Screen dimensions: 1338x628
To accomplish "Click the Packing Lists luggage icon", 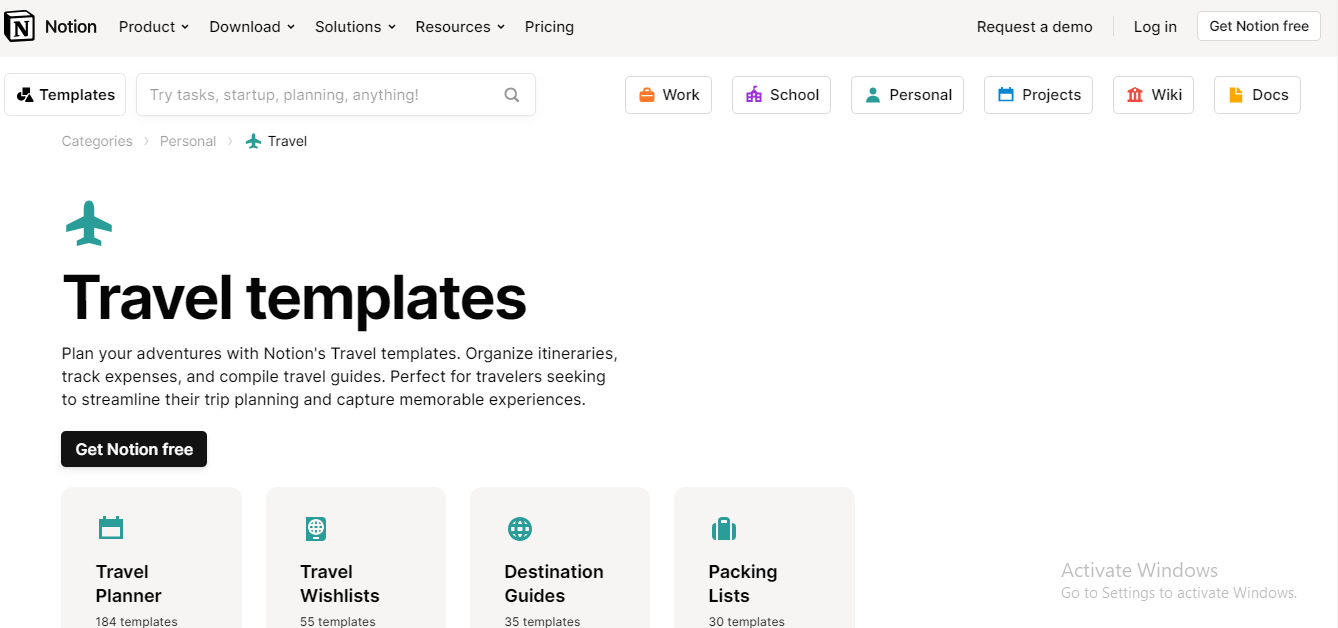I will click(723, 528).
